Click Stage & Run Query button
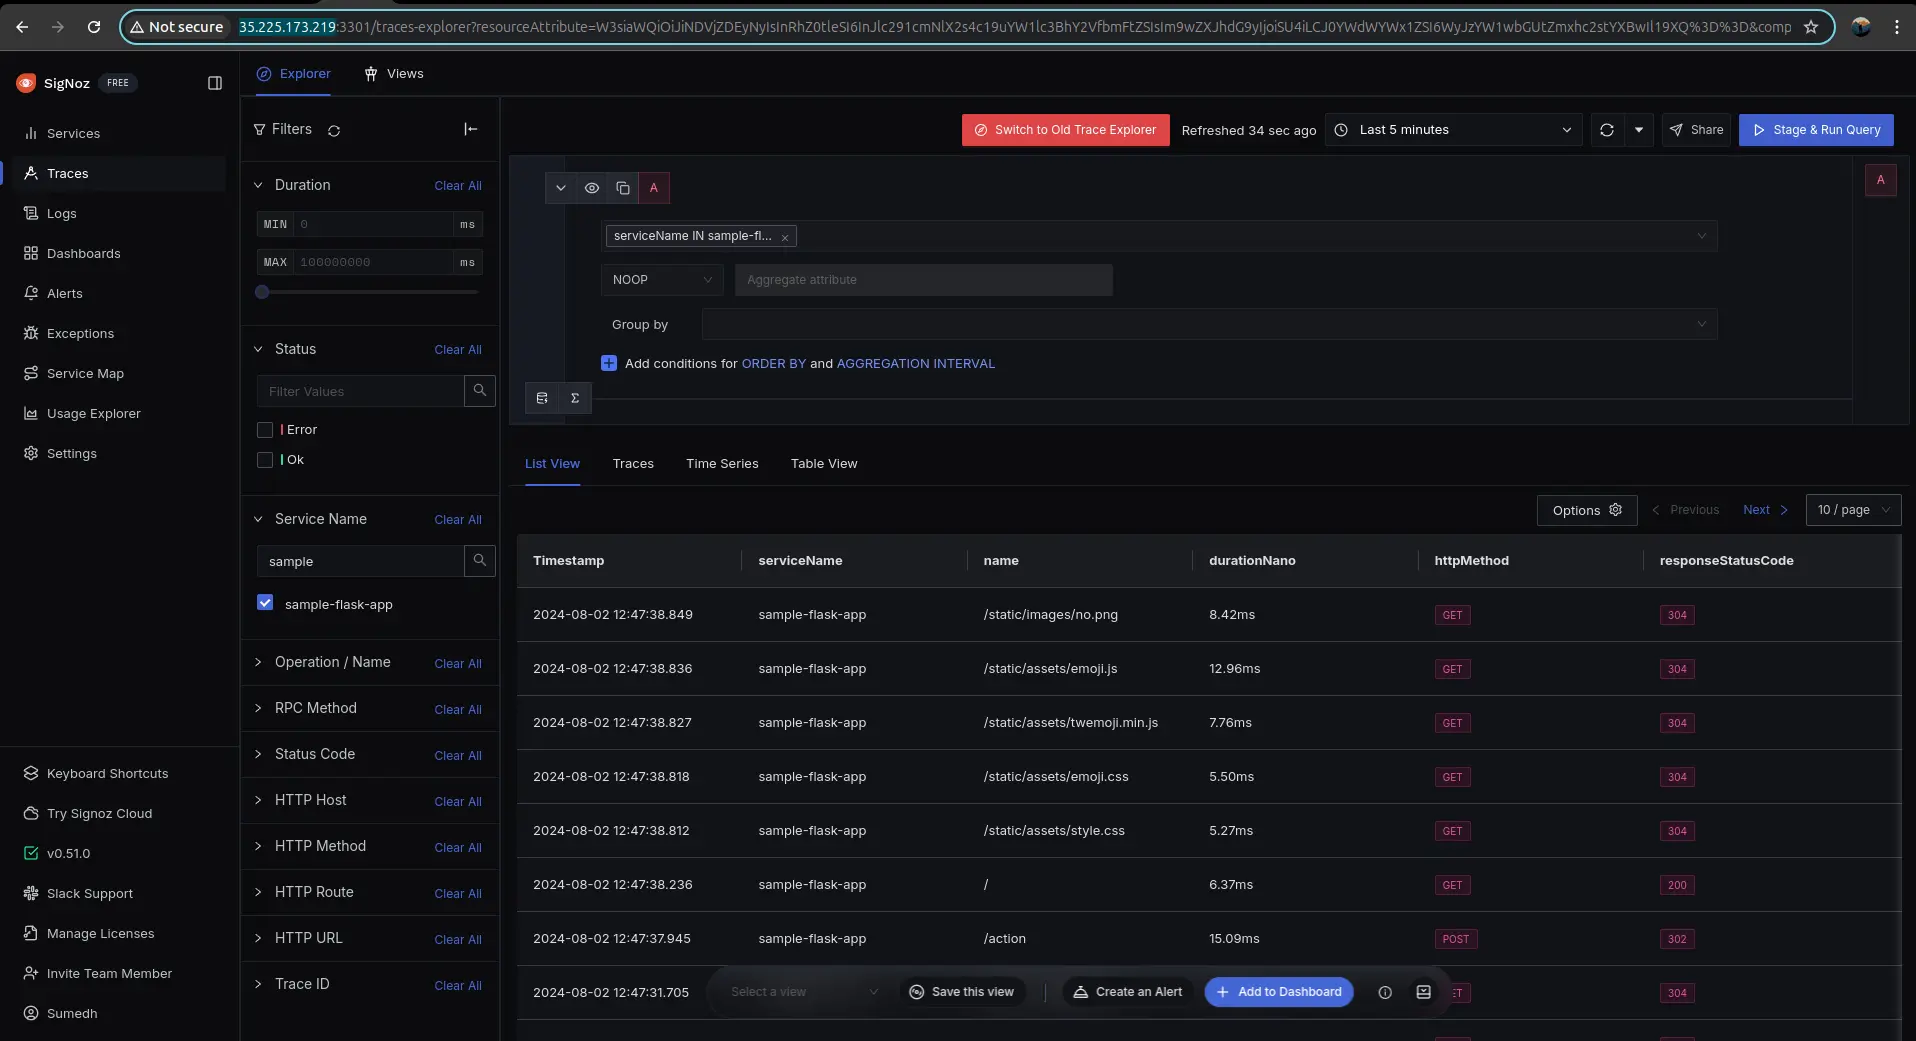1916x1041 pixels. click(x=1815, y=130)
